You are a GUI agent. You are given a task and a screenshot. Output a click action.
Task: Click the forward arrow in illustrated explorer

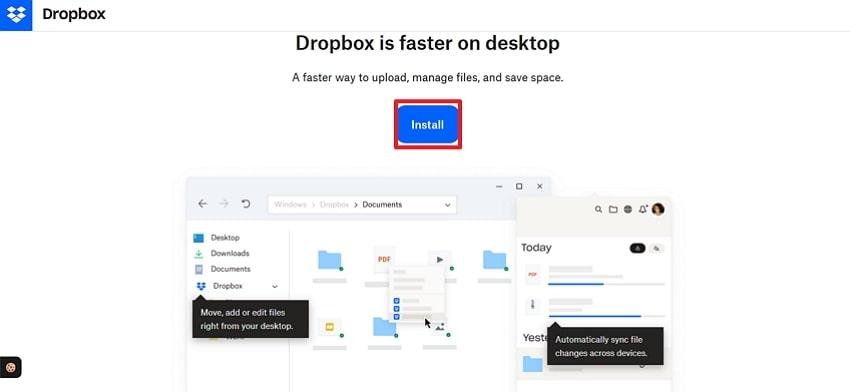coord(224,204)
